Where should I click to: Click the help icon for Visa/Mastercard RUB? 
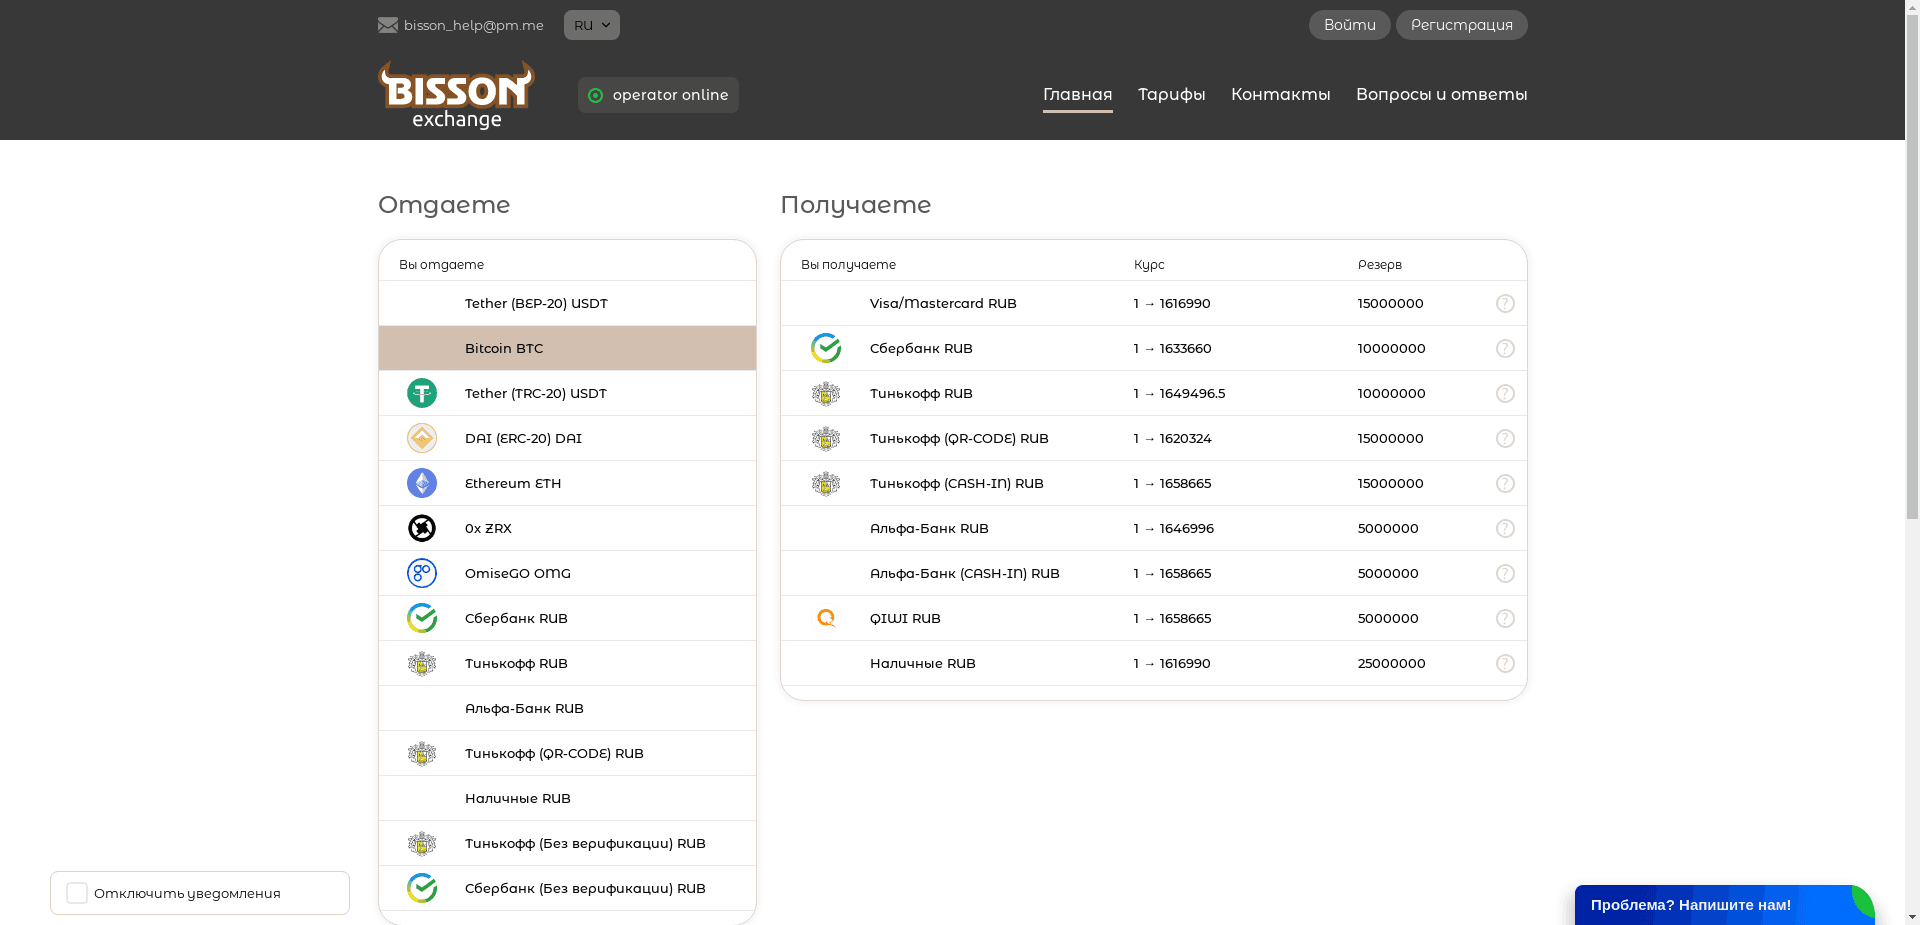1505,303
